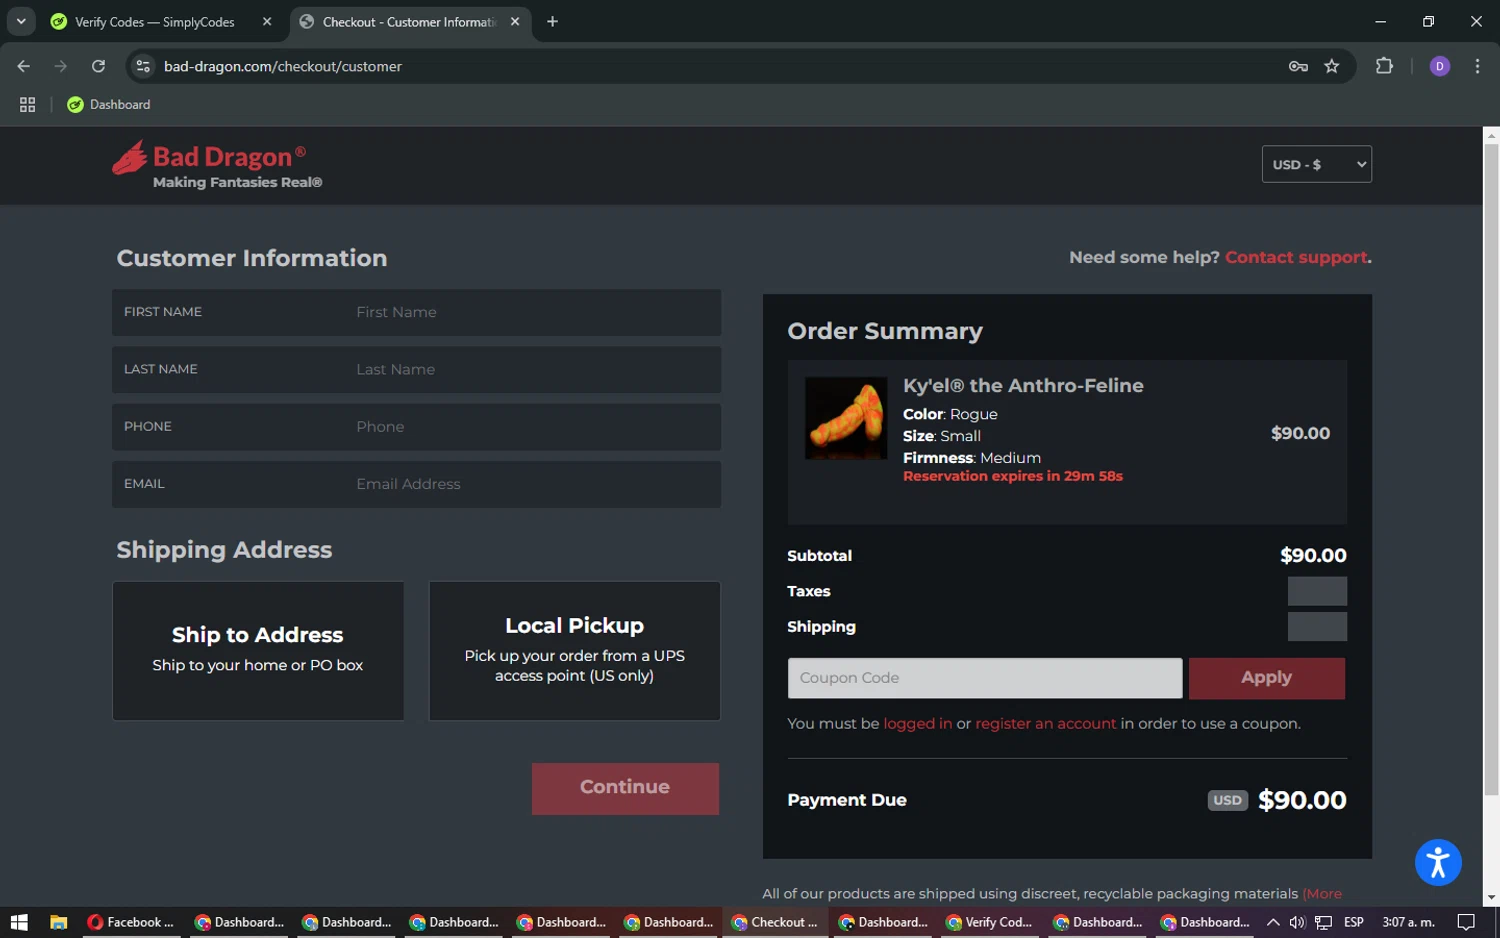Open volume control in system tray
The height and width of the screenshot is (938, 1500).
click(x=1297, y=922)
